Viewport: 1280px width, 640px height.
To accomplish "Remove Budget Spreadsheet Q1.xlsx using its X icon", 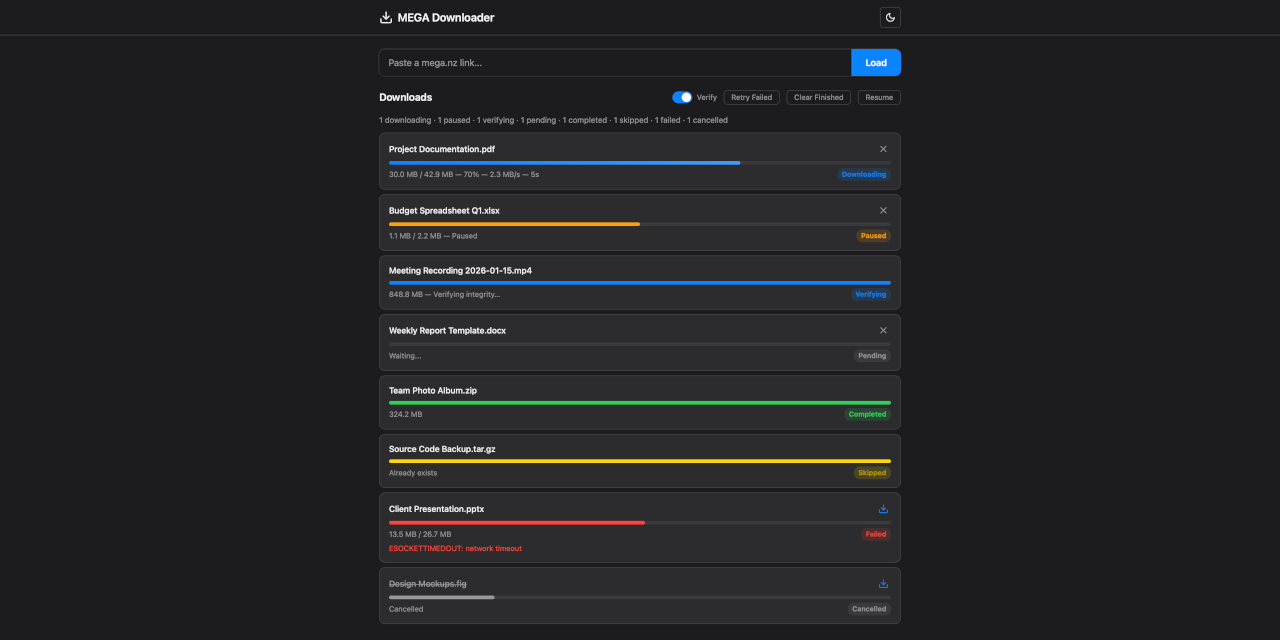I will pos(883,210).
